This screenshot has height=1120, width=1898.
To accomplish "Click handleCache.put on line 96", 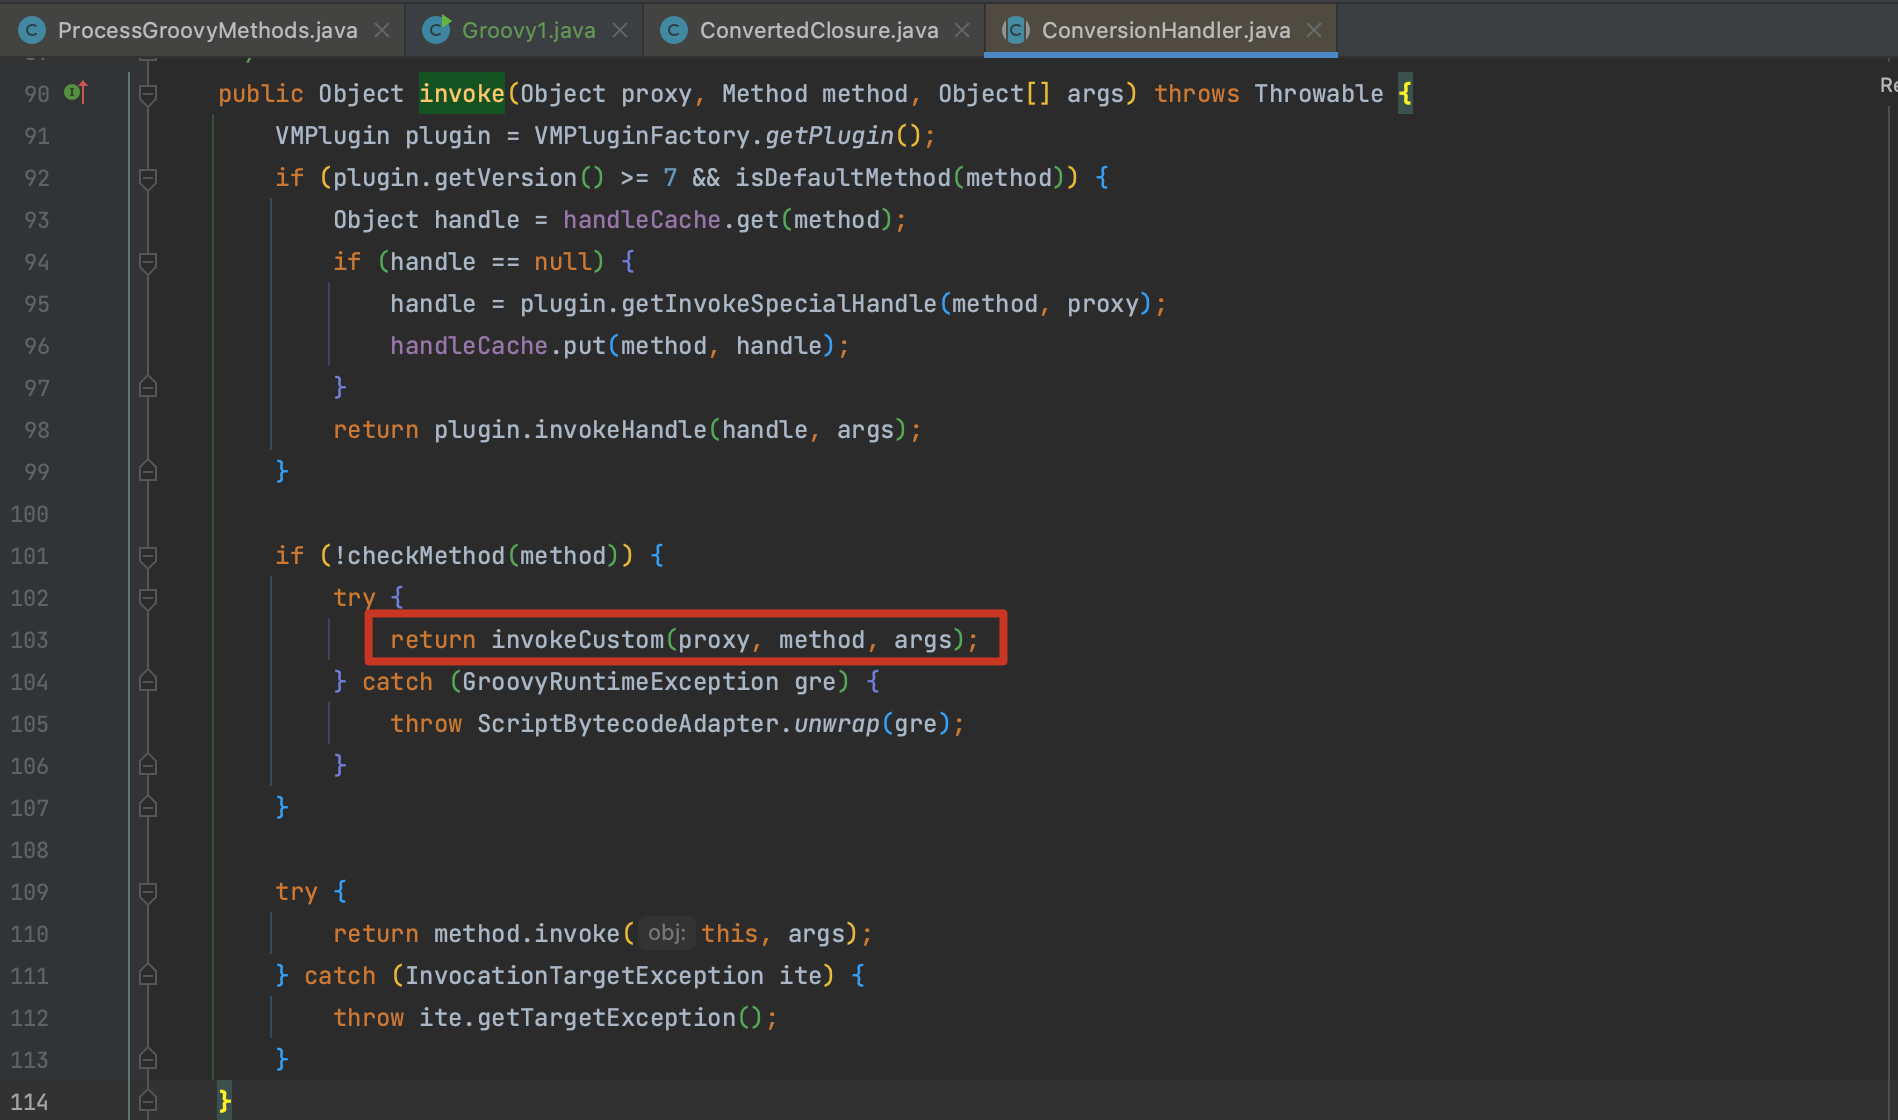I will point(498,346).
